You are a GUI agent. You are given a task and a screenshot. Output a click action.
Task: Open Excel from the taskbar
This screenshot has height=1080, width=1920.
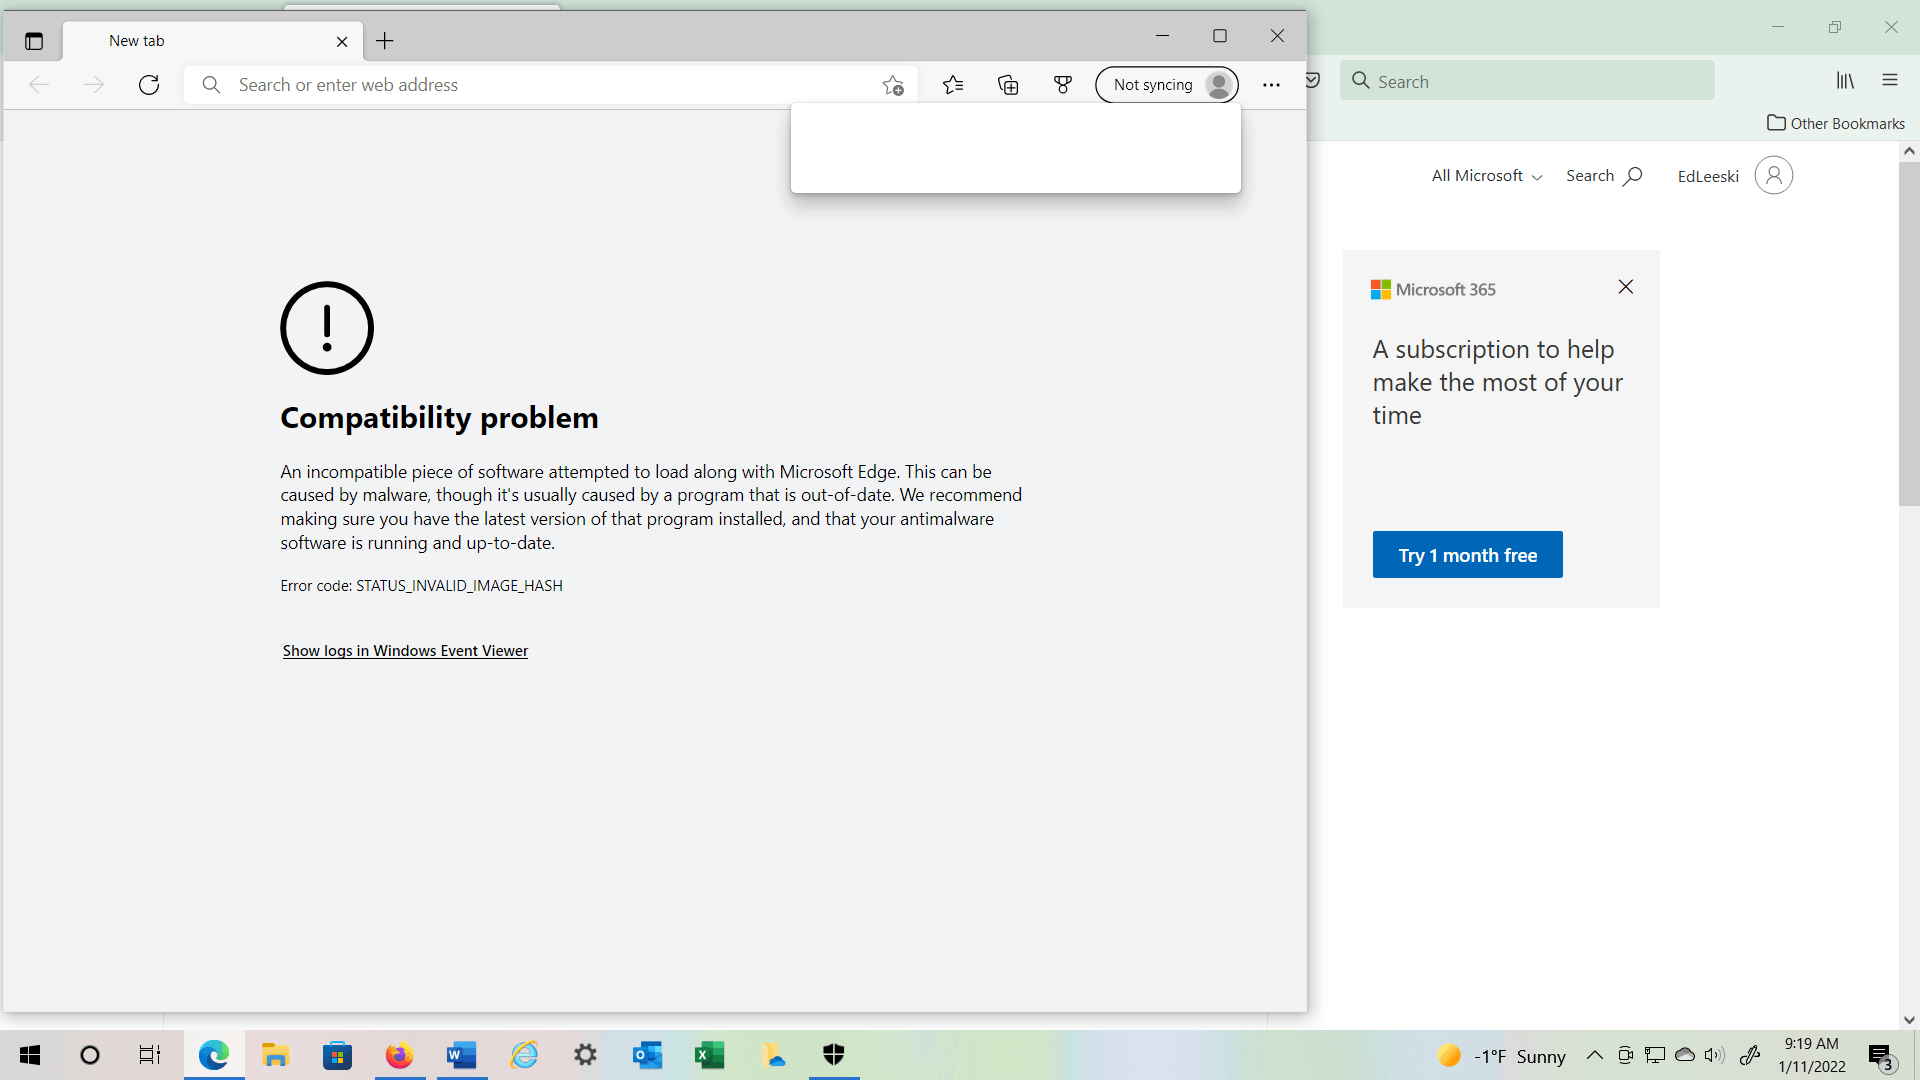point(710,1055)
